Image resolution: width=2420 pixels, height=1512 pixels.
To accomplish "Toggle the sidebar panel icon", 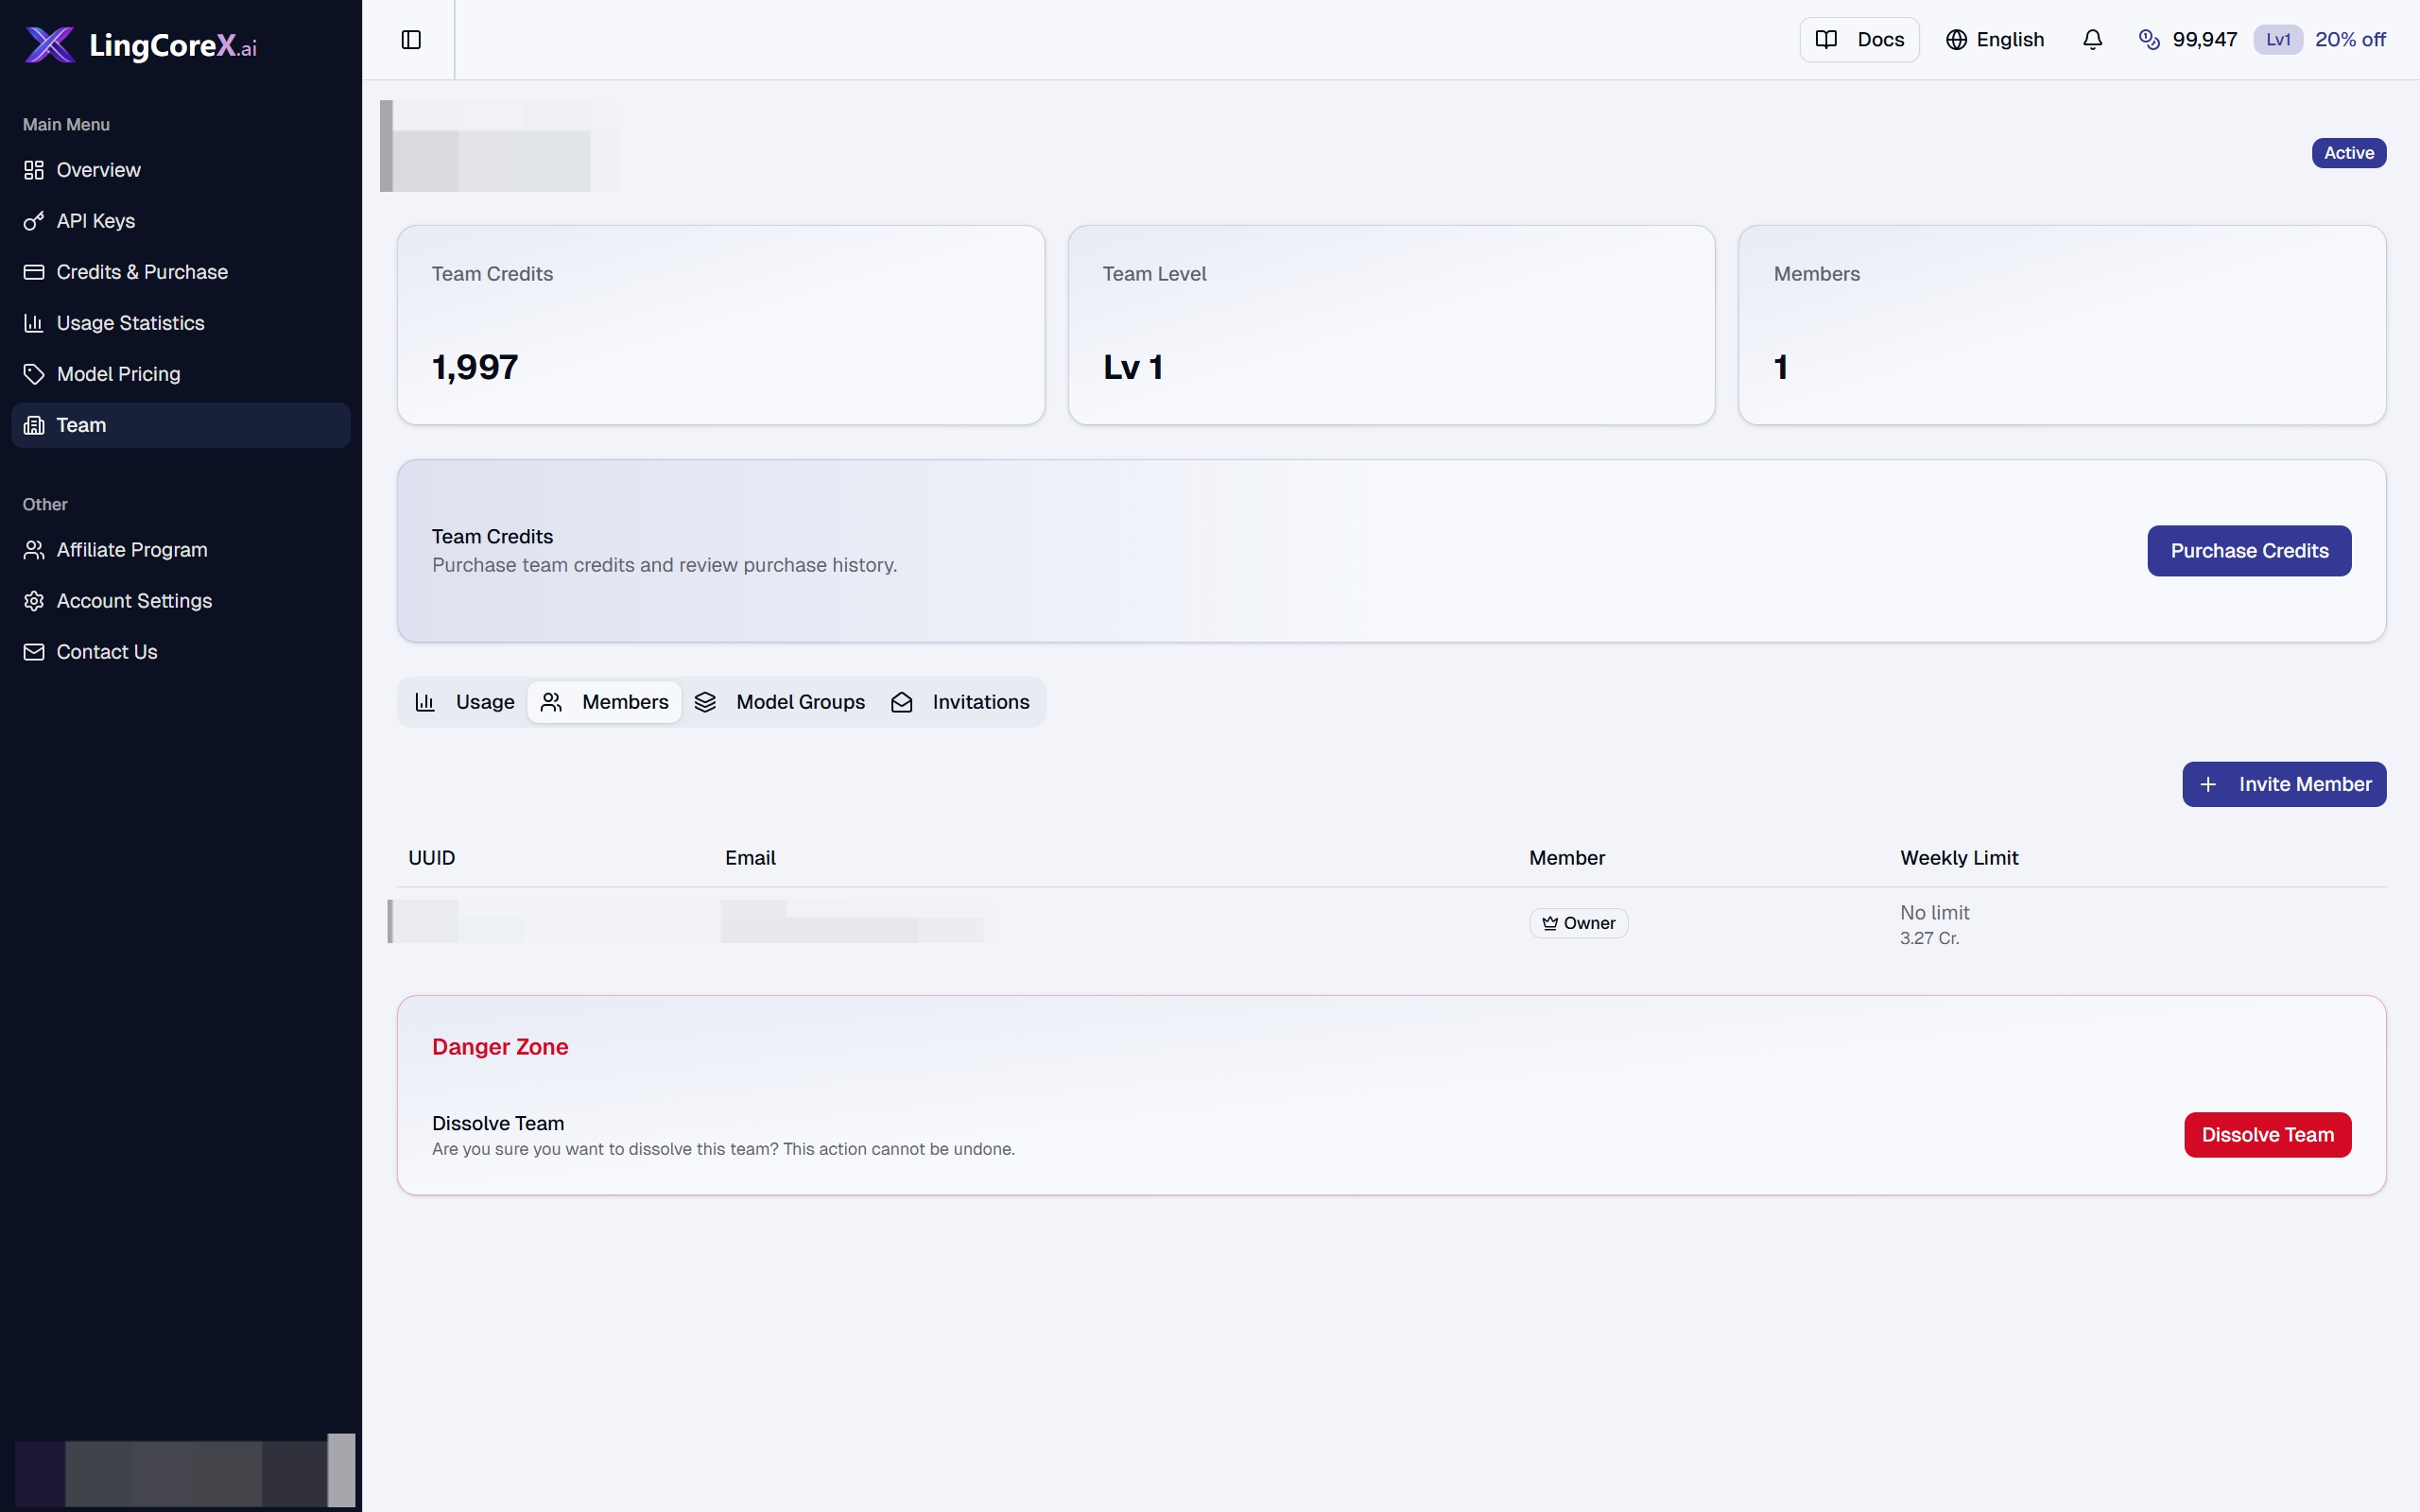I will [411, 40].
